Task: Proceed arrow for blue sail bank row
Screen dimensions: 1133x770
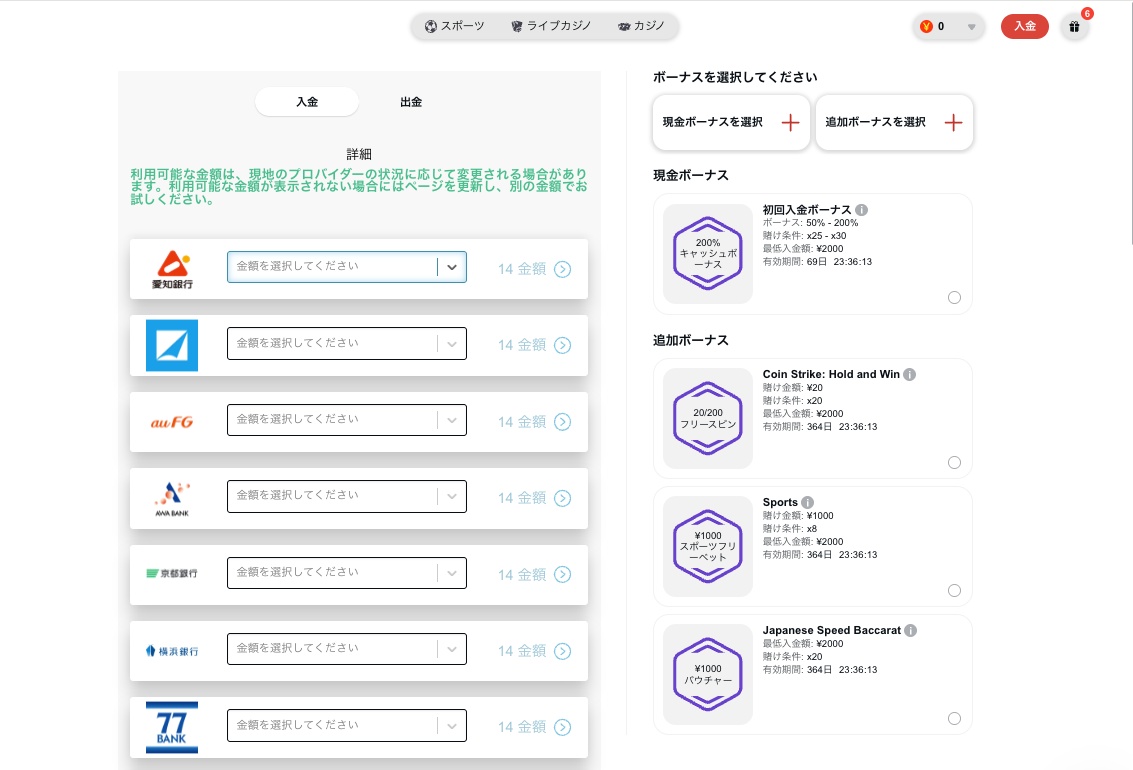Action: coord(562,345)
